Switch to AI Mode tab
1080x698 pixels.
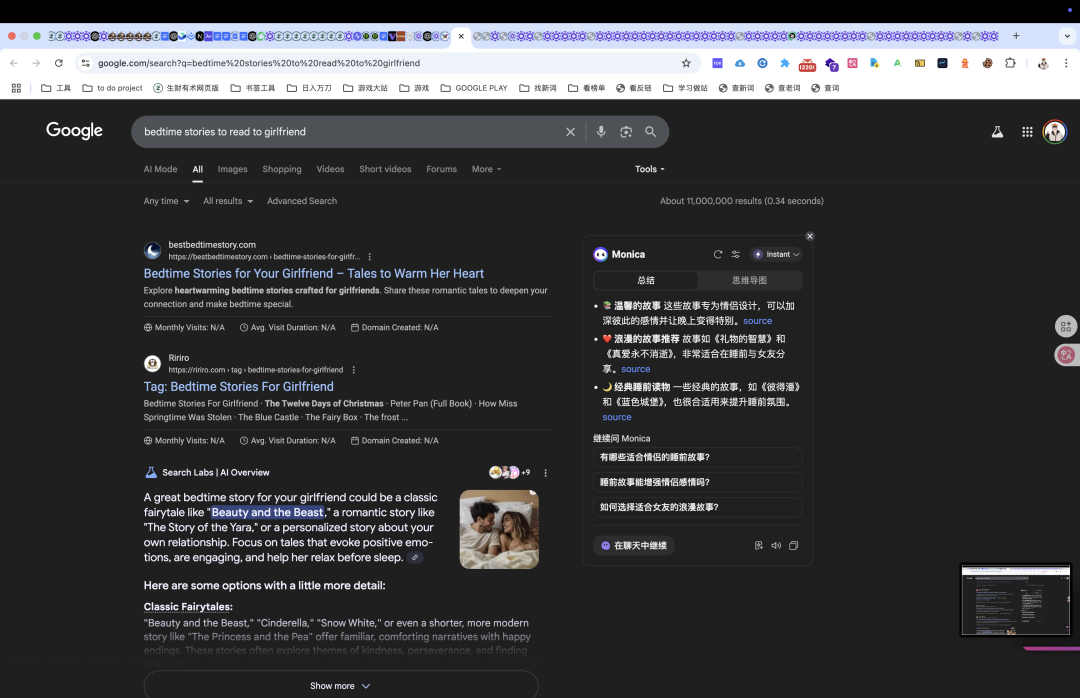160,169
